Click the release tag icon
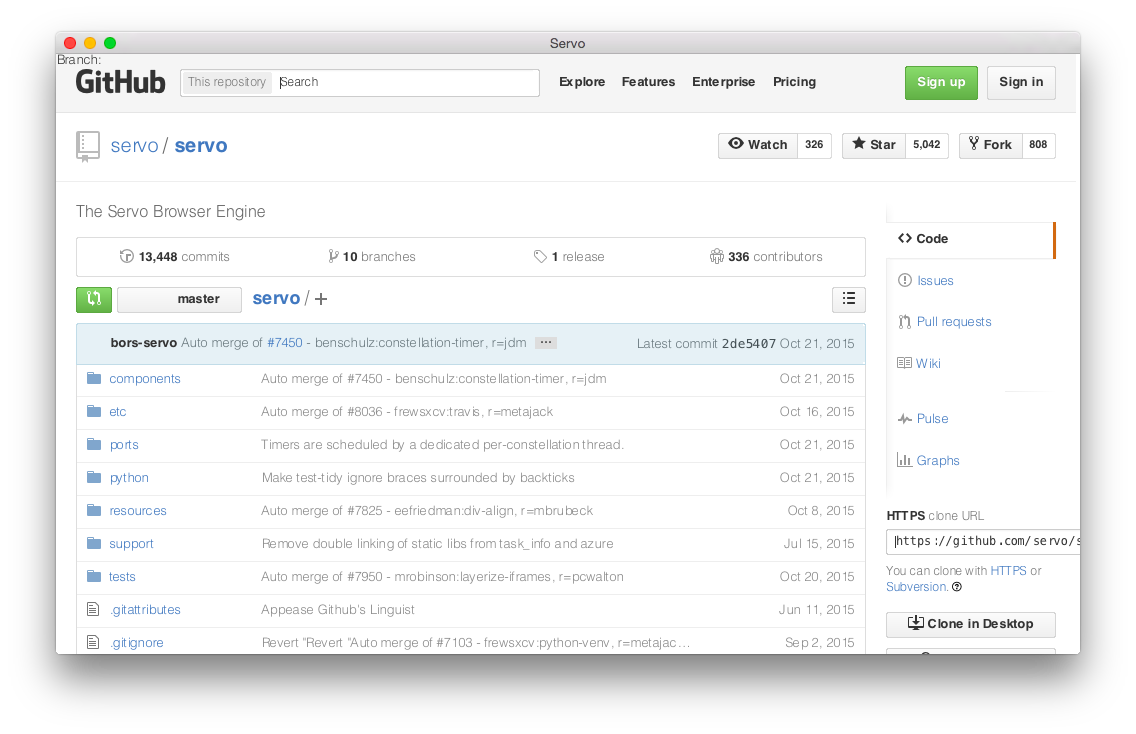This screenshot has width=1136, height=734. click(540, 257)
